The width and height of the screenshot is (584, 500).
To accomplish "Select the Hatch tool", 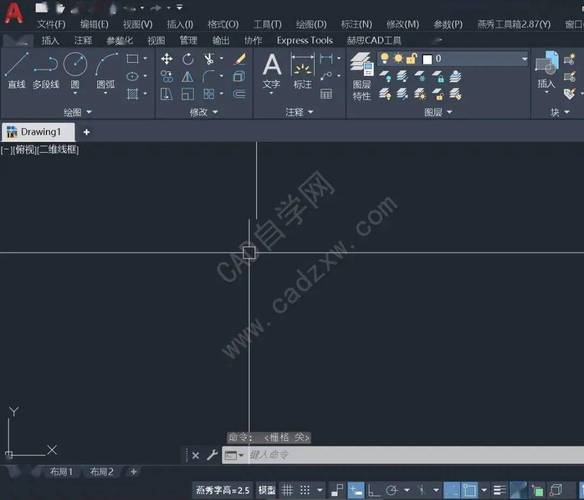I will (133, 94).
